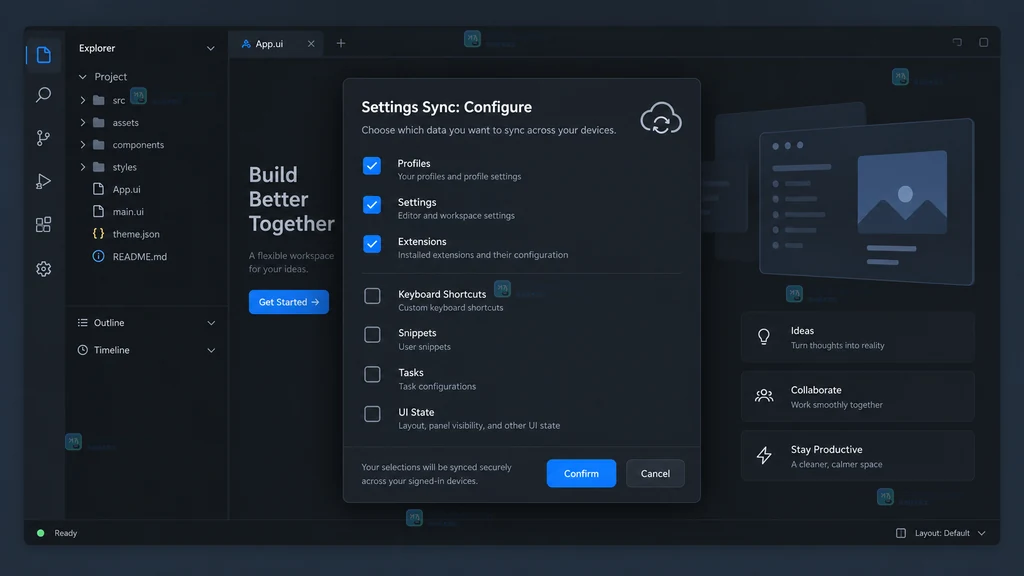Confirm the sync selections
This screenshot has height=576, width=1024.
581,473
